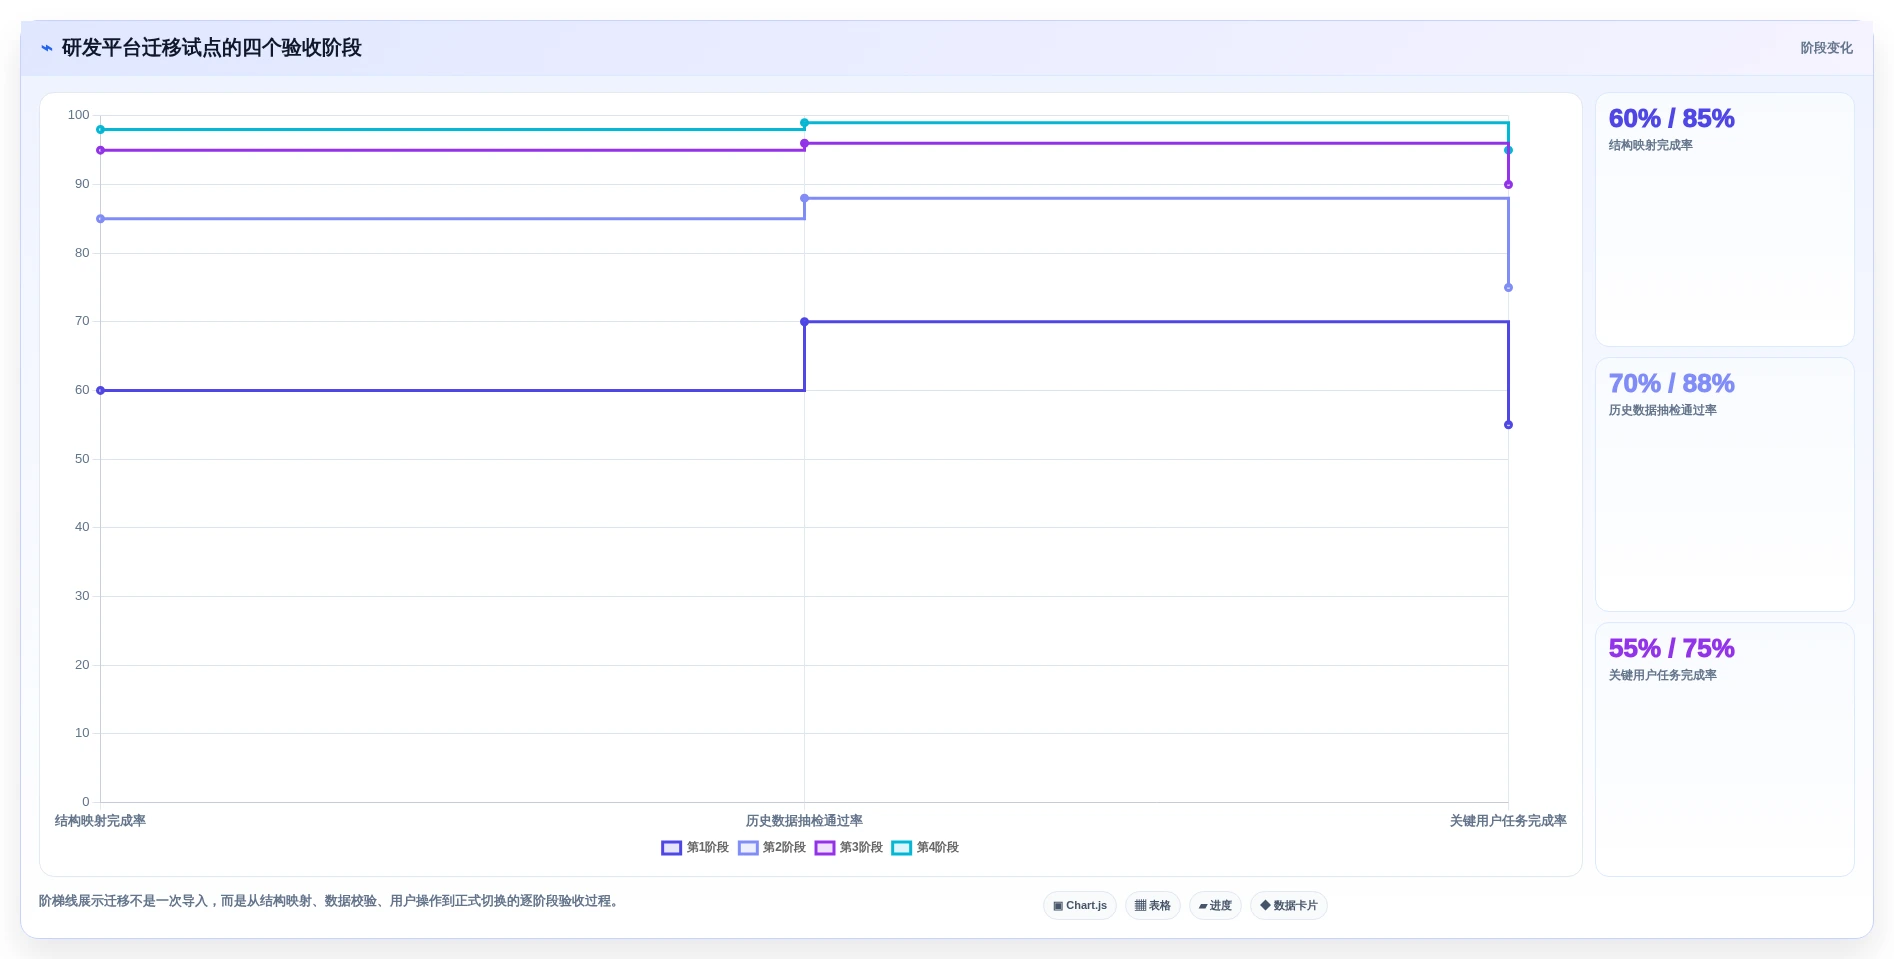The height and width of the screenshot is (959, 1894).
Task: Click x-axis label 历史数据抽检通过率
Action: tap(804, 821)
